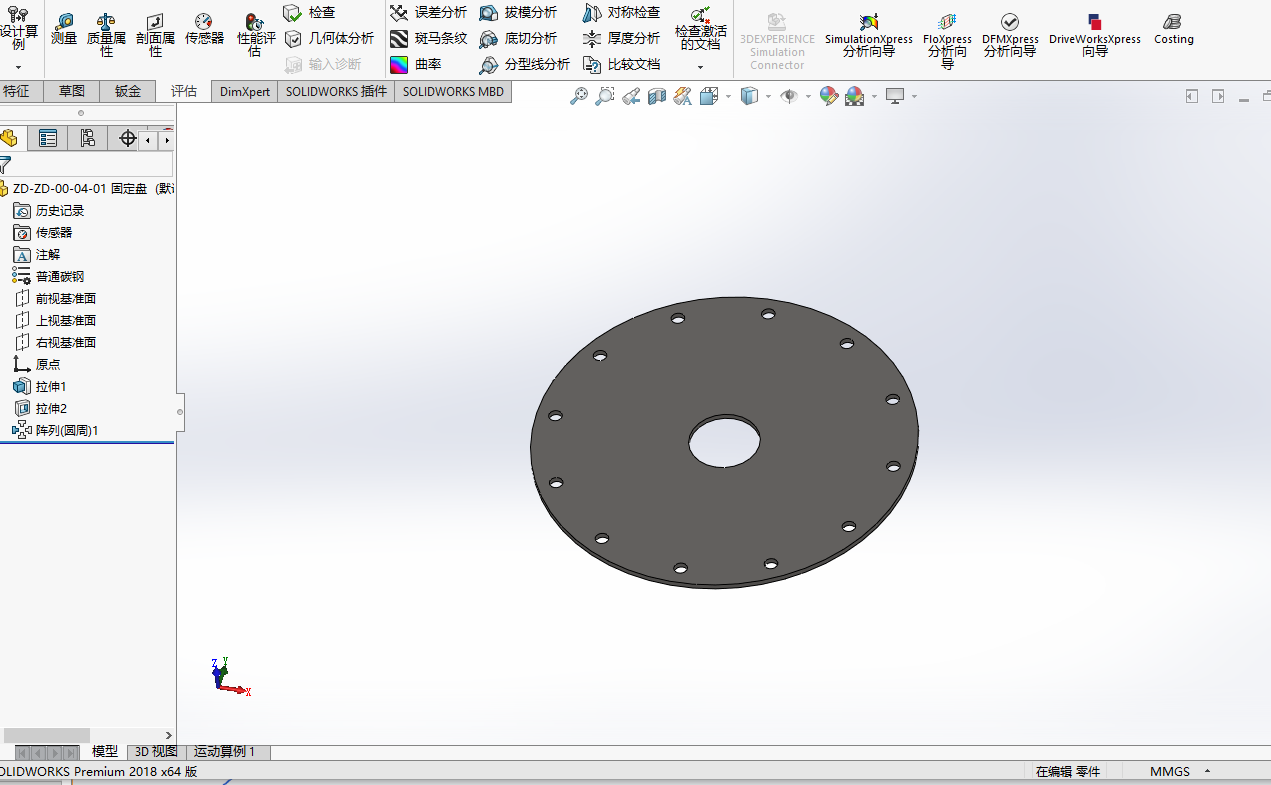Switch to the 钣金 tab
The width and height of the screenshot is (1271, 785).
tap(128, 91)
